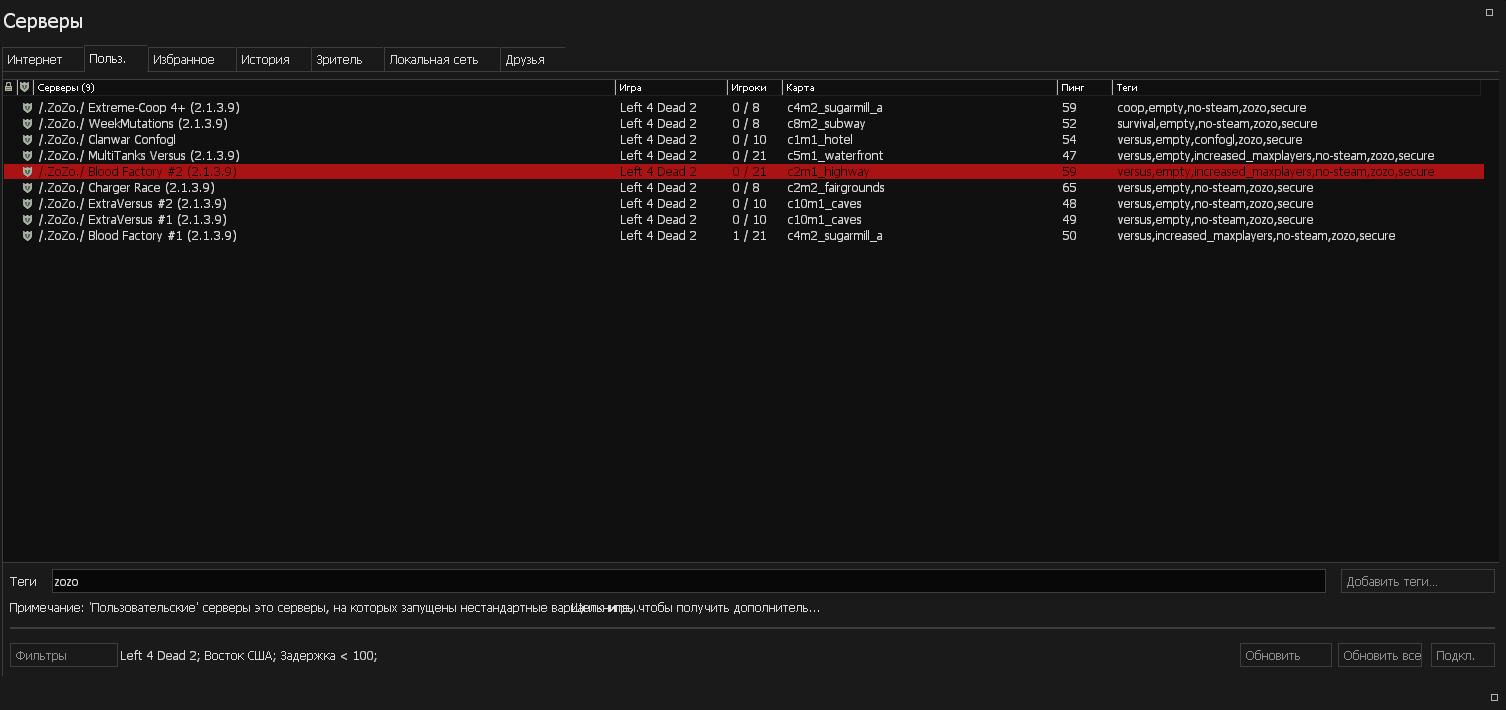Click the Обновить button

[x=1285, y=655]
